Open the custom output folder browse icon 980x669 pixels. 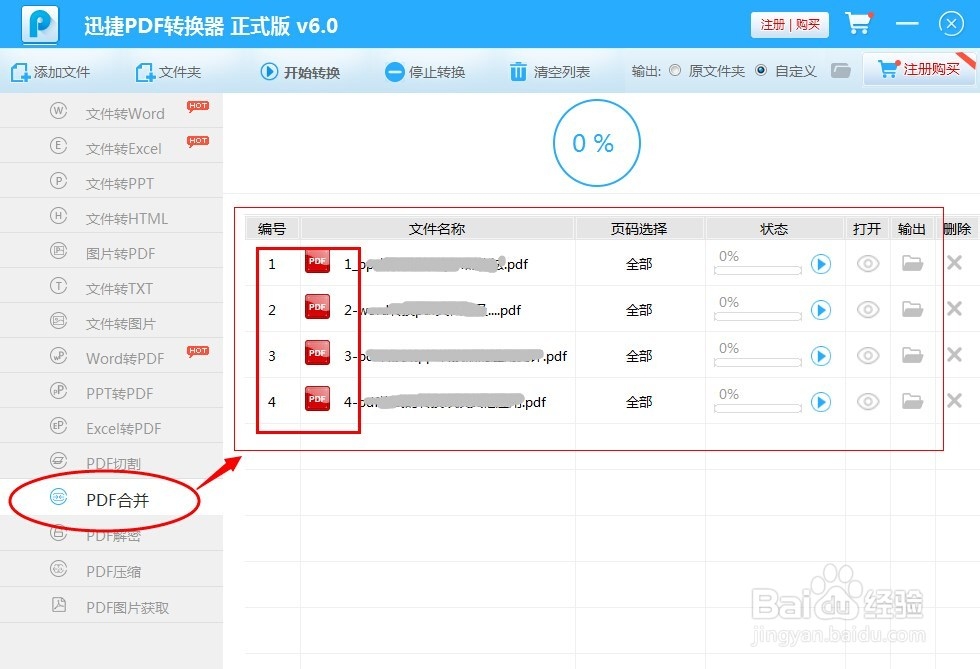841,71
